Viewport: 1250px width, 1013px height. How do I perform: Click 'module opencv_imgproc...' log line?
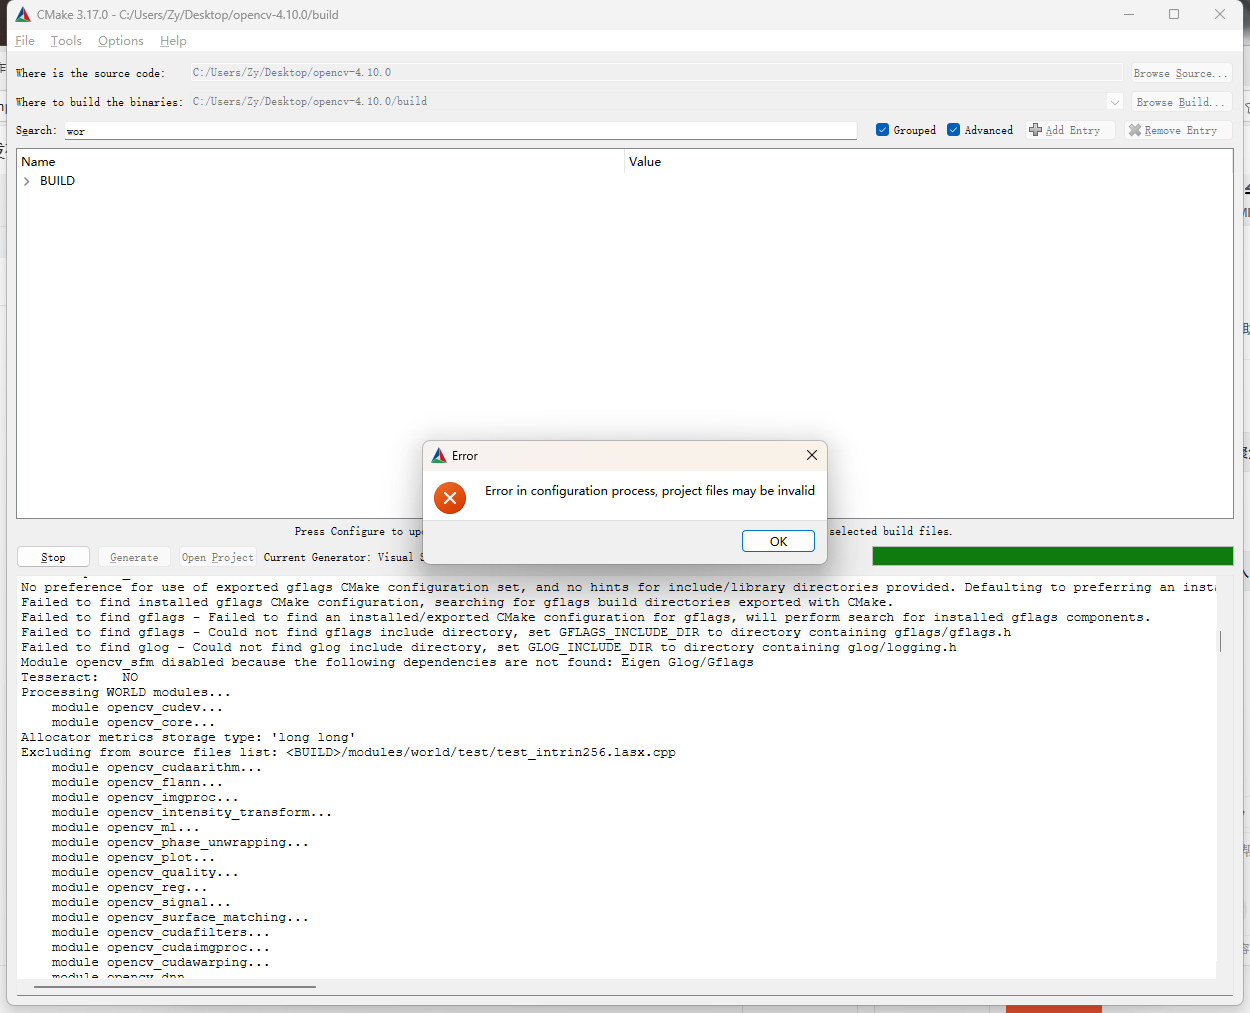pyautogui.click(x=145, y=797)
